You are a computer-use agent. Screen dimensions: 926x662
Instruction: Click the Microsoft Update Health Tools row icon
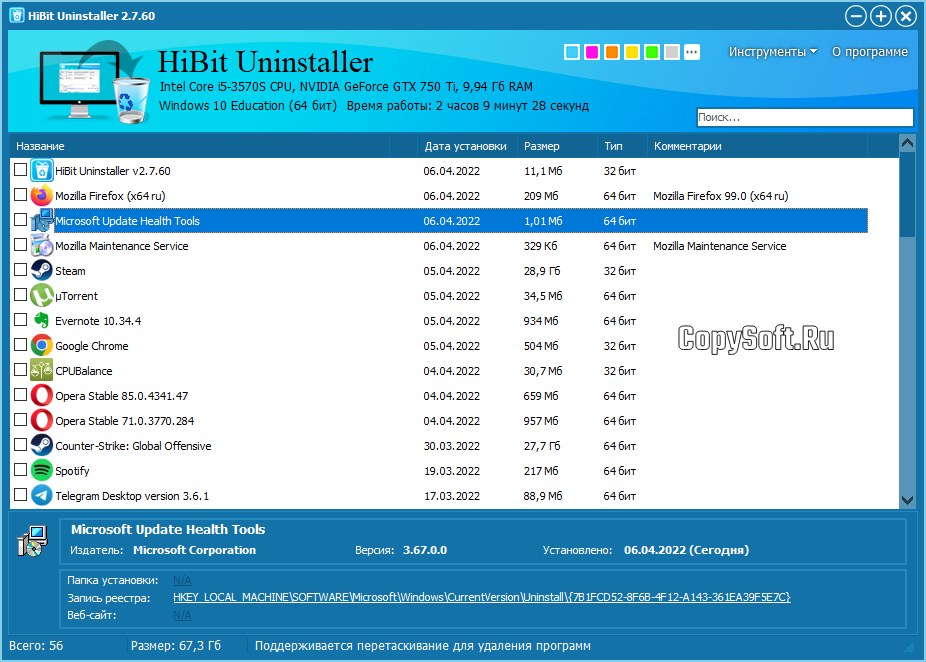coord(42,220)
